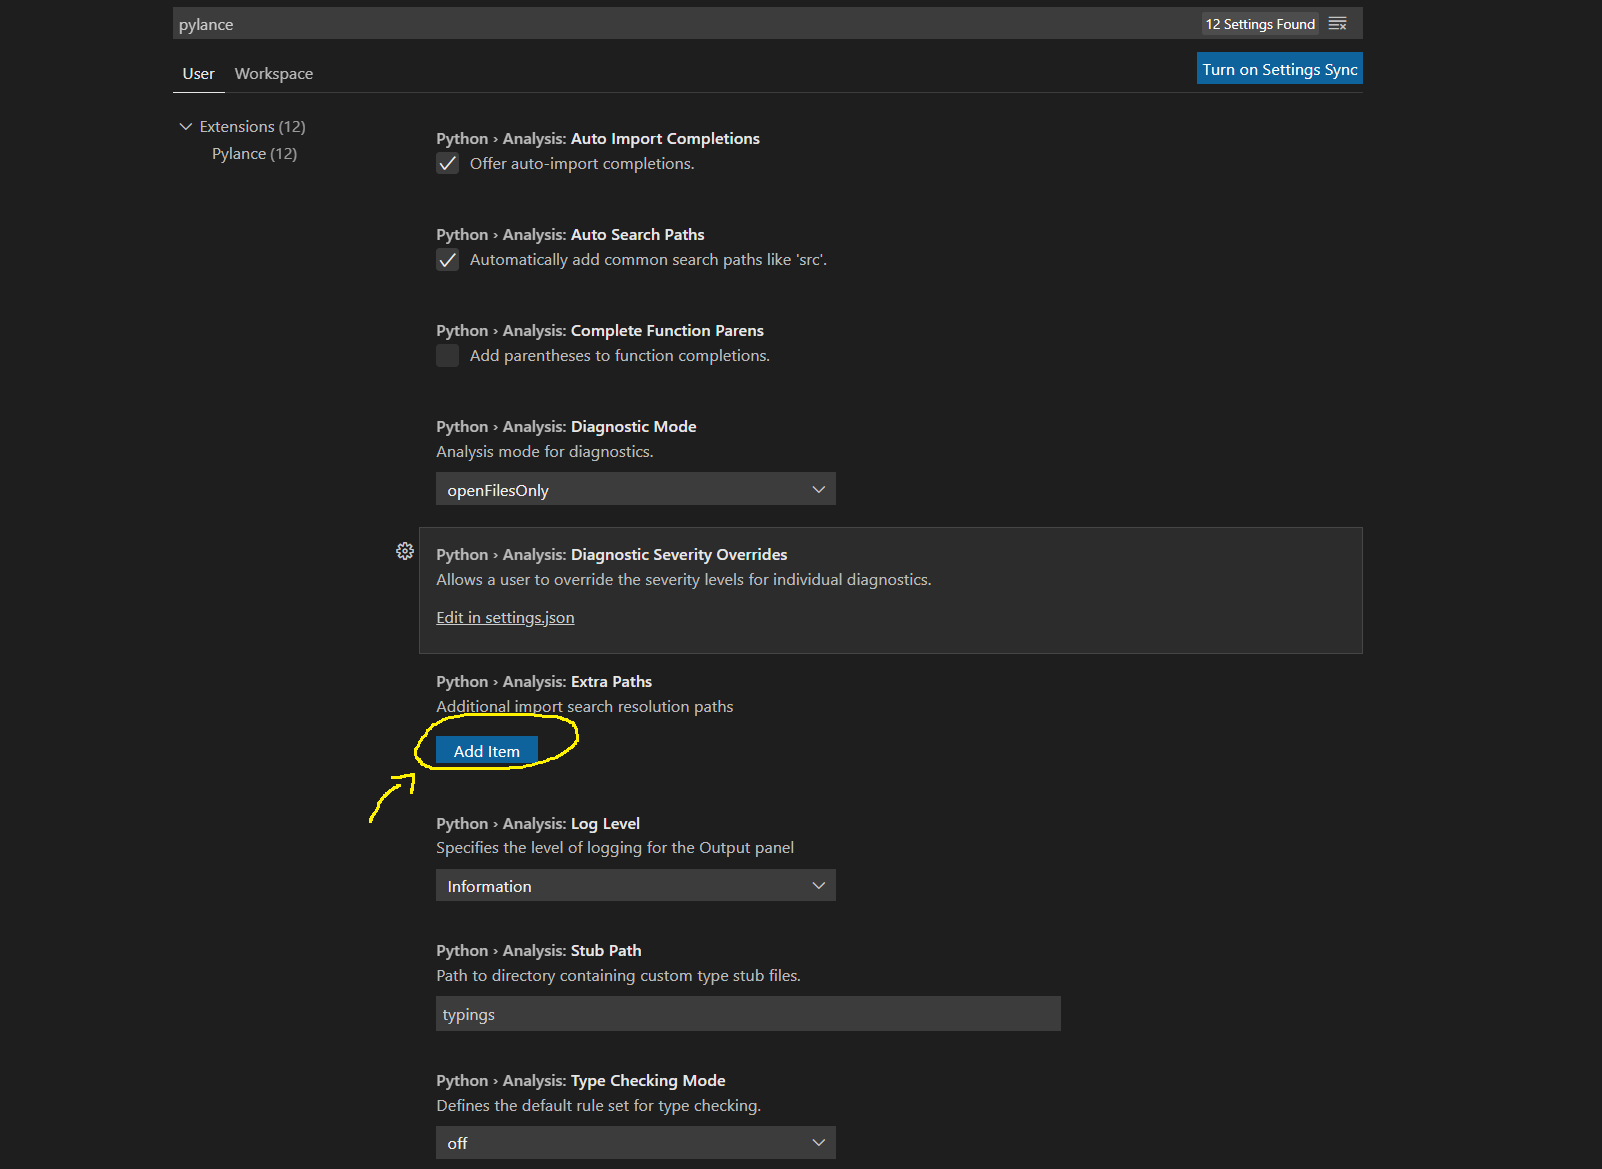Viewport: 1602px width, 1169px height.
Task: Open the Log Level dropdown showing Information
Action: [x=635, y=885]
